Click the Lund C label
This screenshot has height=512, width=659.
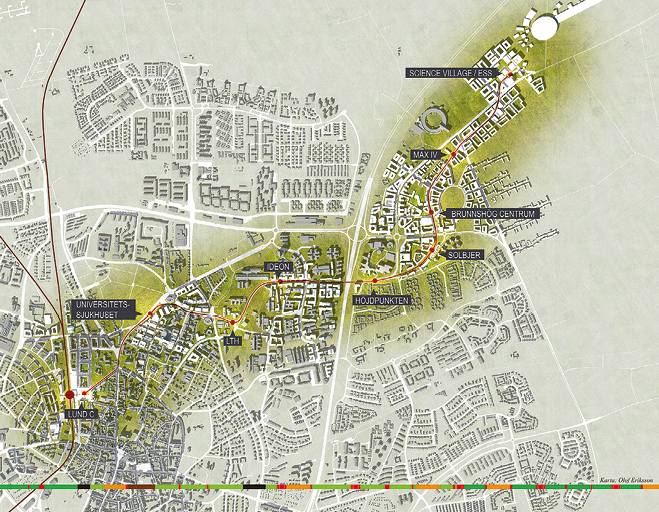coord(80,413)
